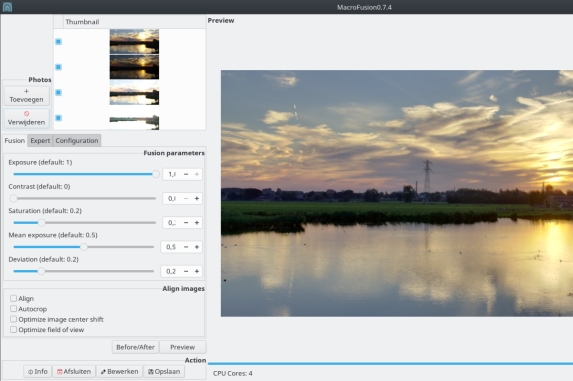573x381 pixels.
Task: Open Info dialog button
Action: (38, 372)
